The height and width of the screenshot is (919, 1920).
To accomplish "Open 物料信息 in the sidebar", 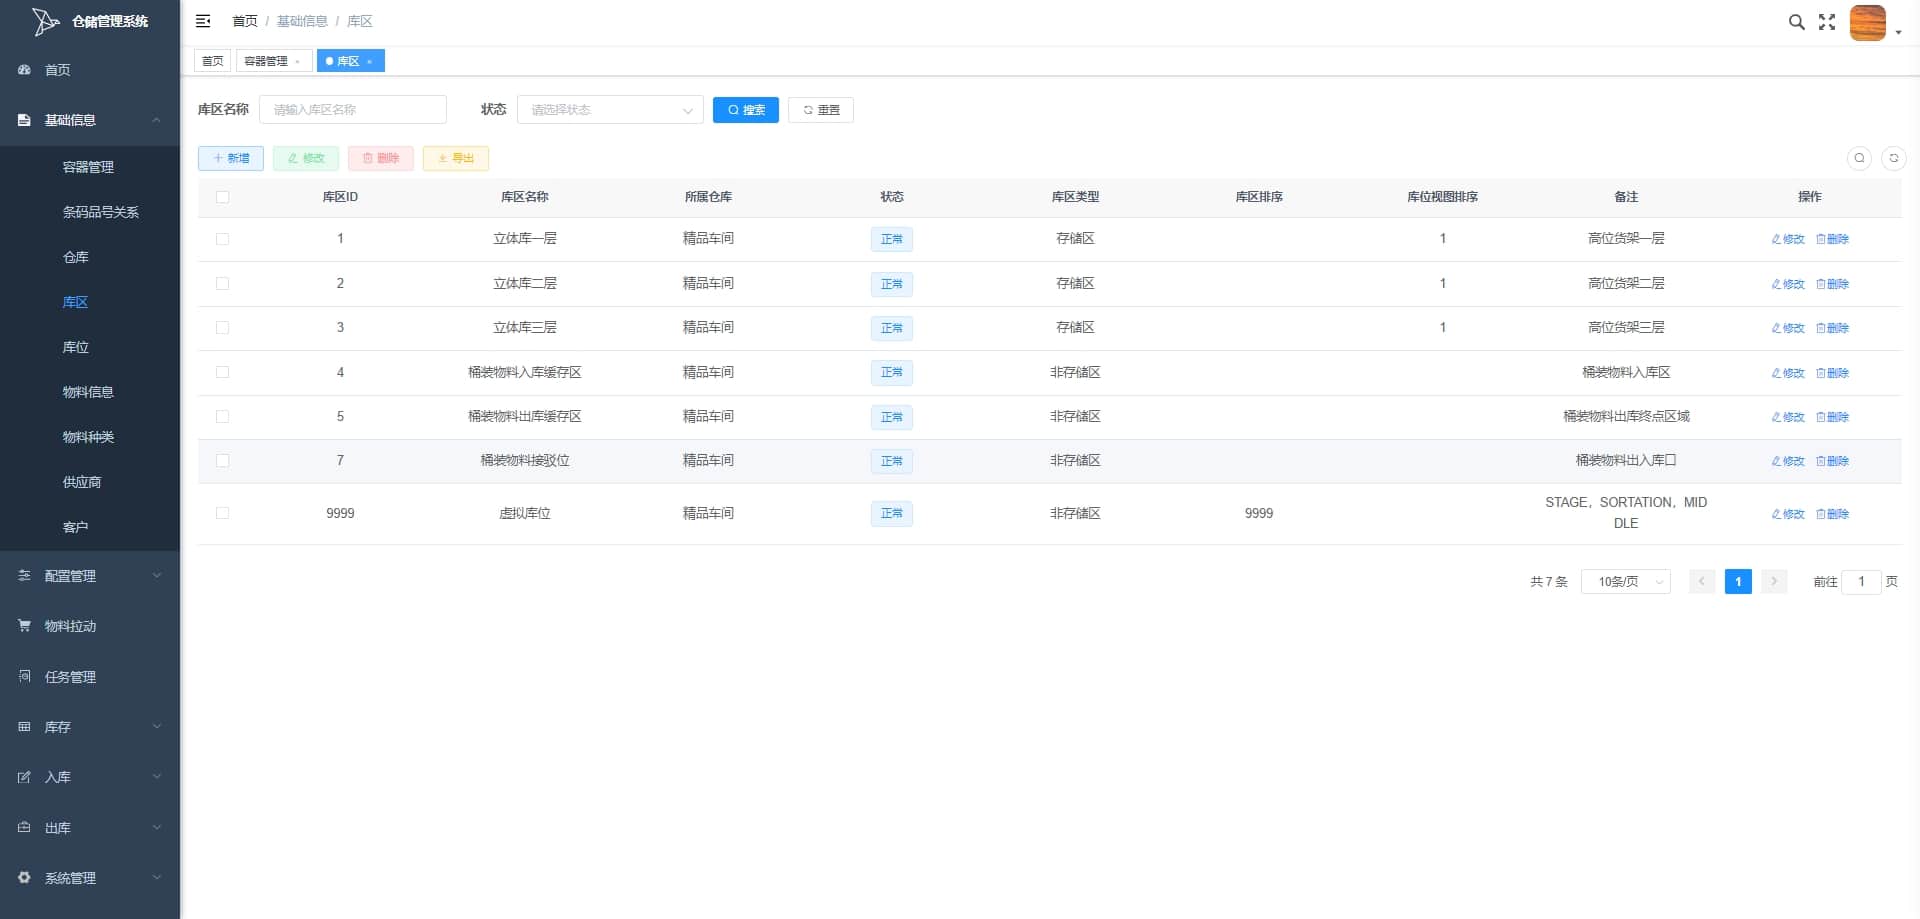I will [x=88, y=392].
